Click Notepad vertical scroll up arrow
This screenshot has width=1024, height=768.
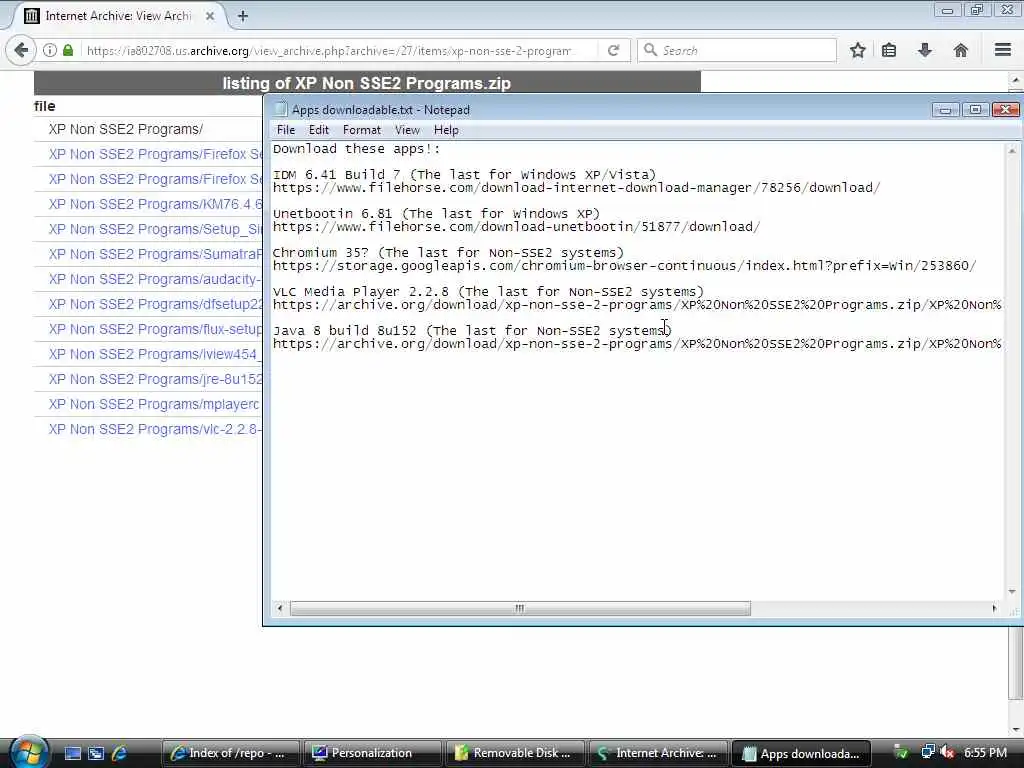[x=1012, y=150]
